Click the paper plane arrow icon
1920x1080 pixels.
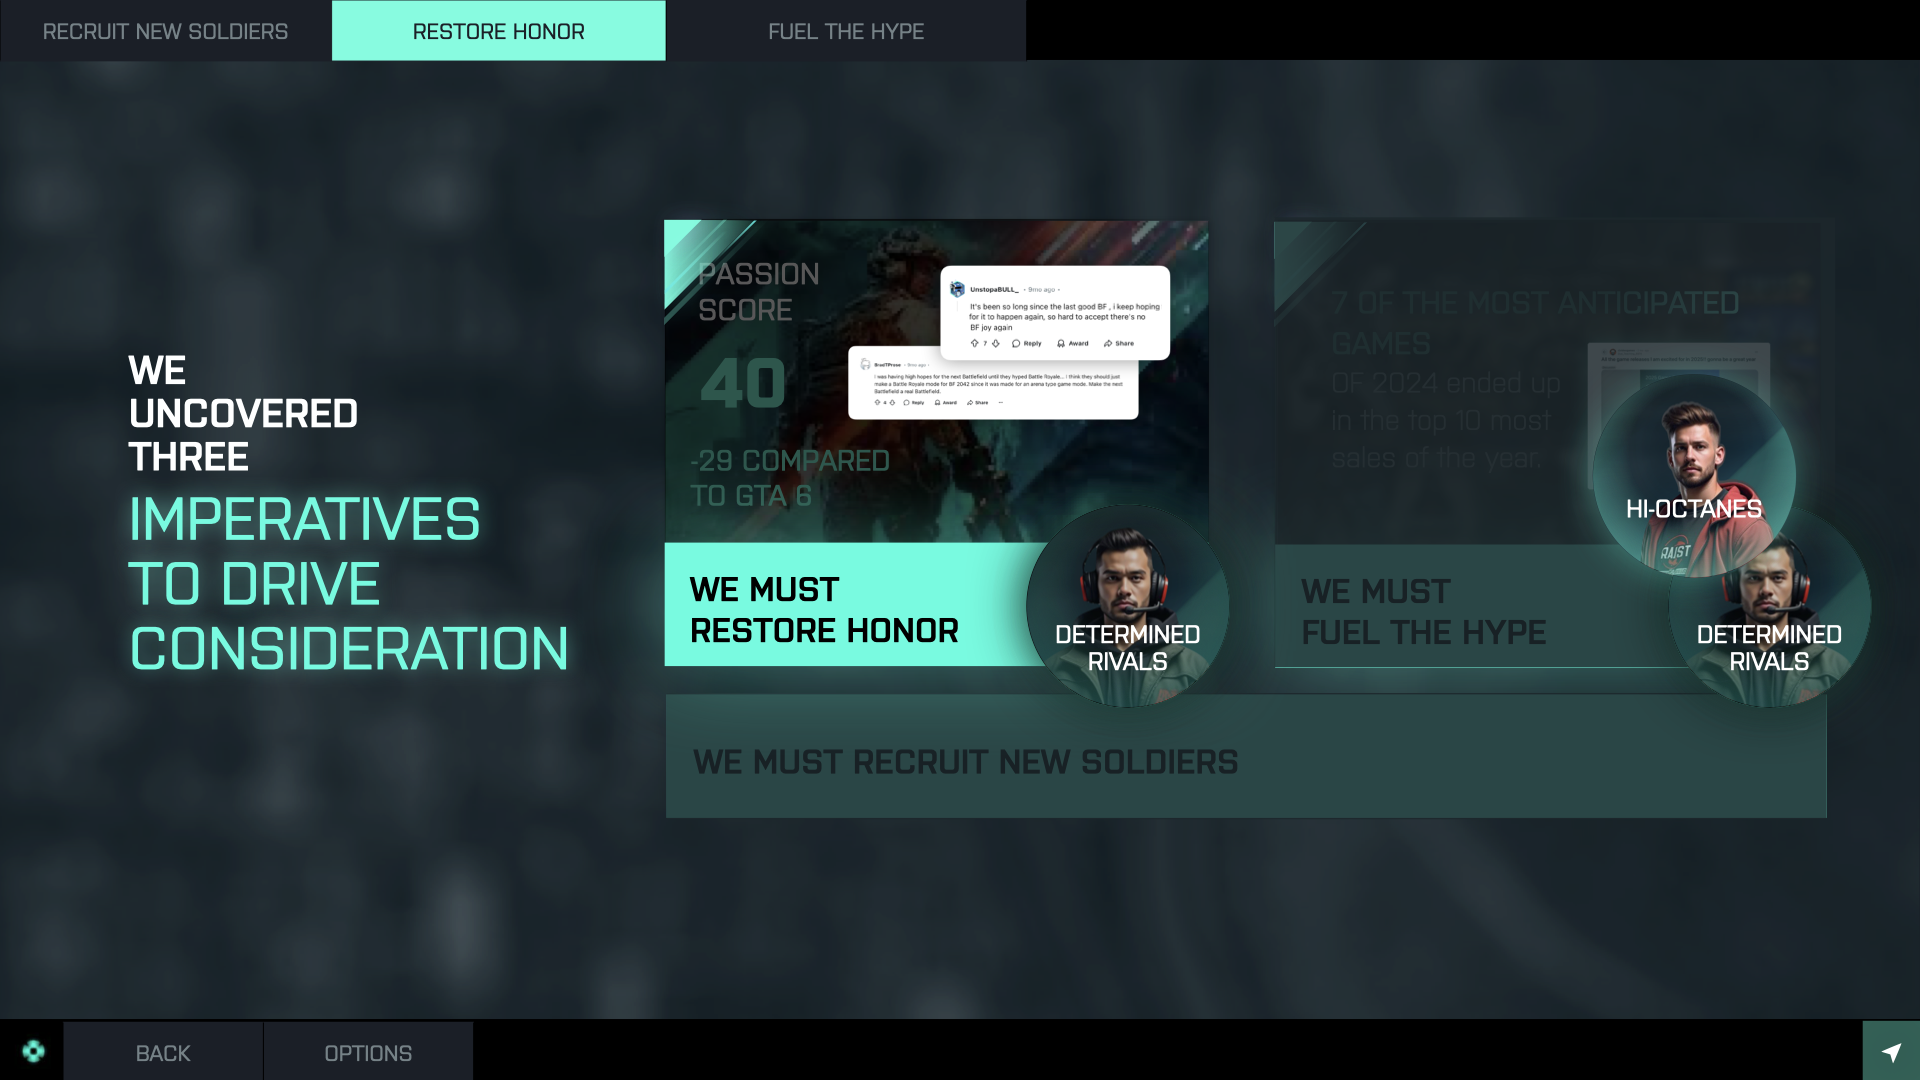tap(1891, 1051)
